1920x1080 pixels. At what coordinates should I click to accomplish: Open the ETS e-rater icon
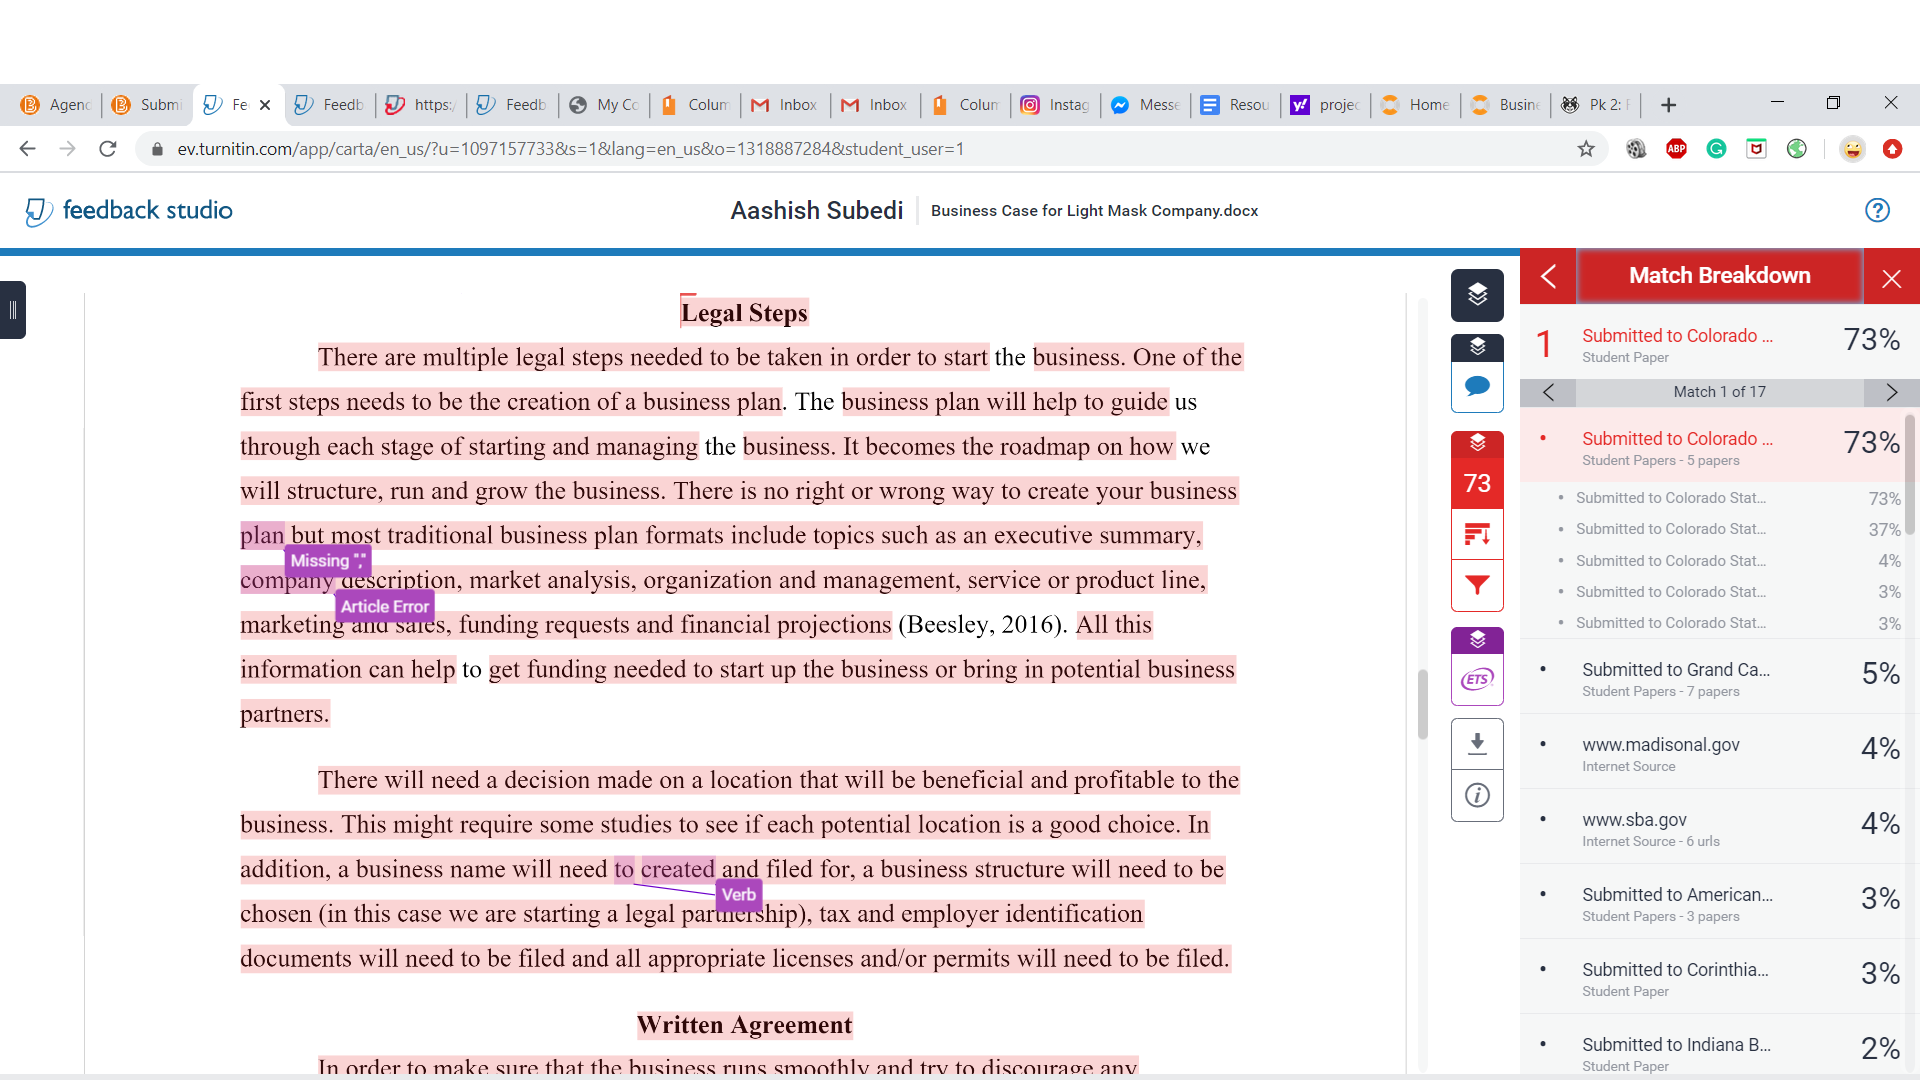(x=1477, y=680)
